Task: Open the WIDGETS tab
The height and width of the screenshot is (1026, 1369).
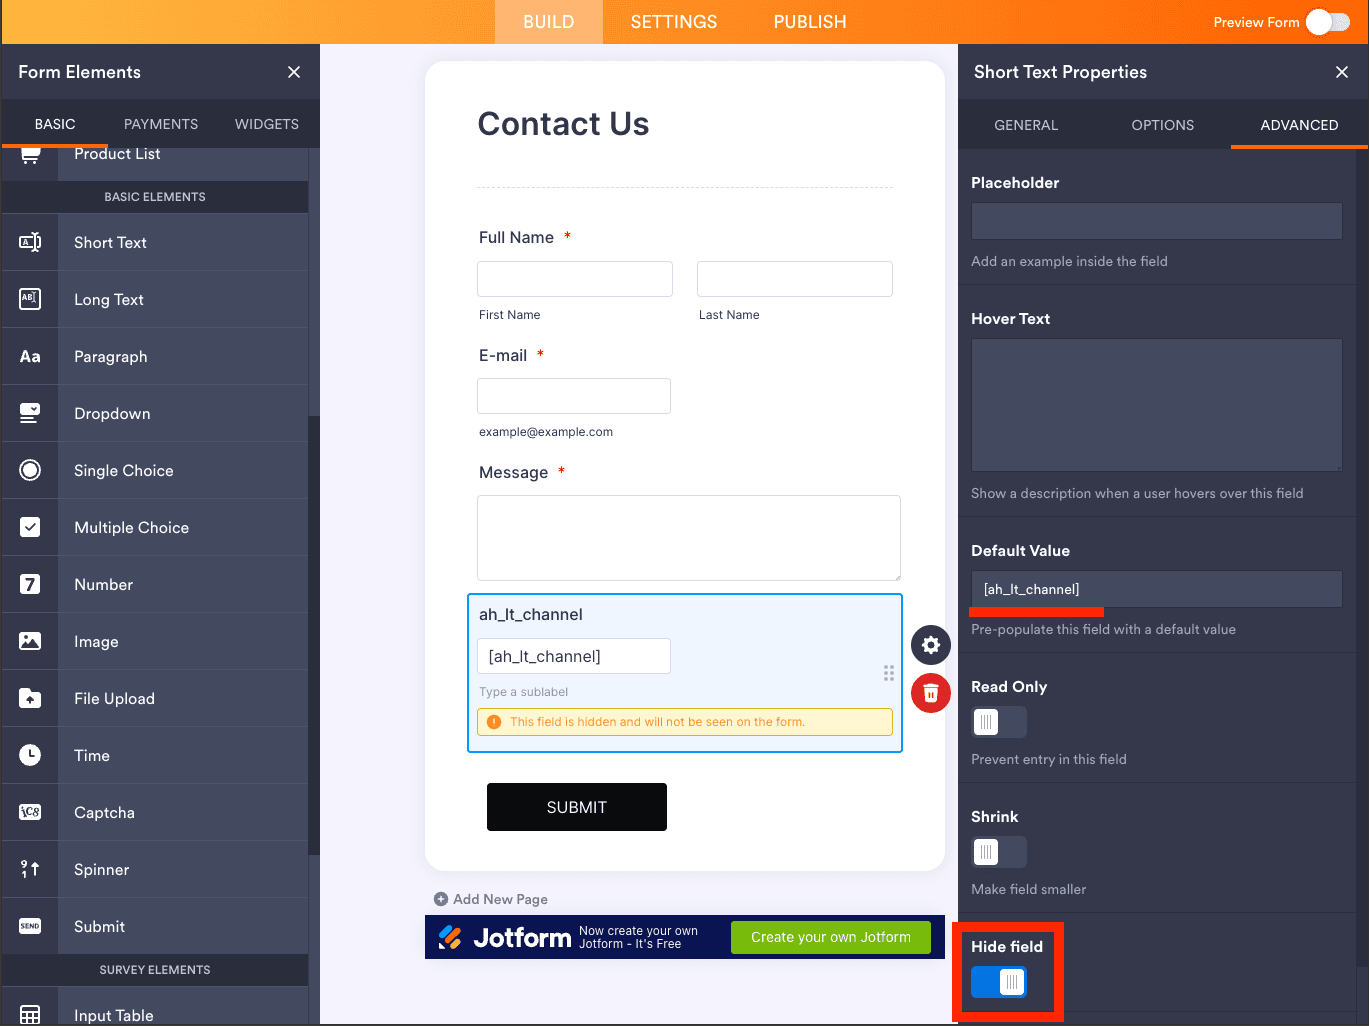Action: pyautogui.click(x=266, y=124)
